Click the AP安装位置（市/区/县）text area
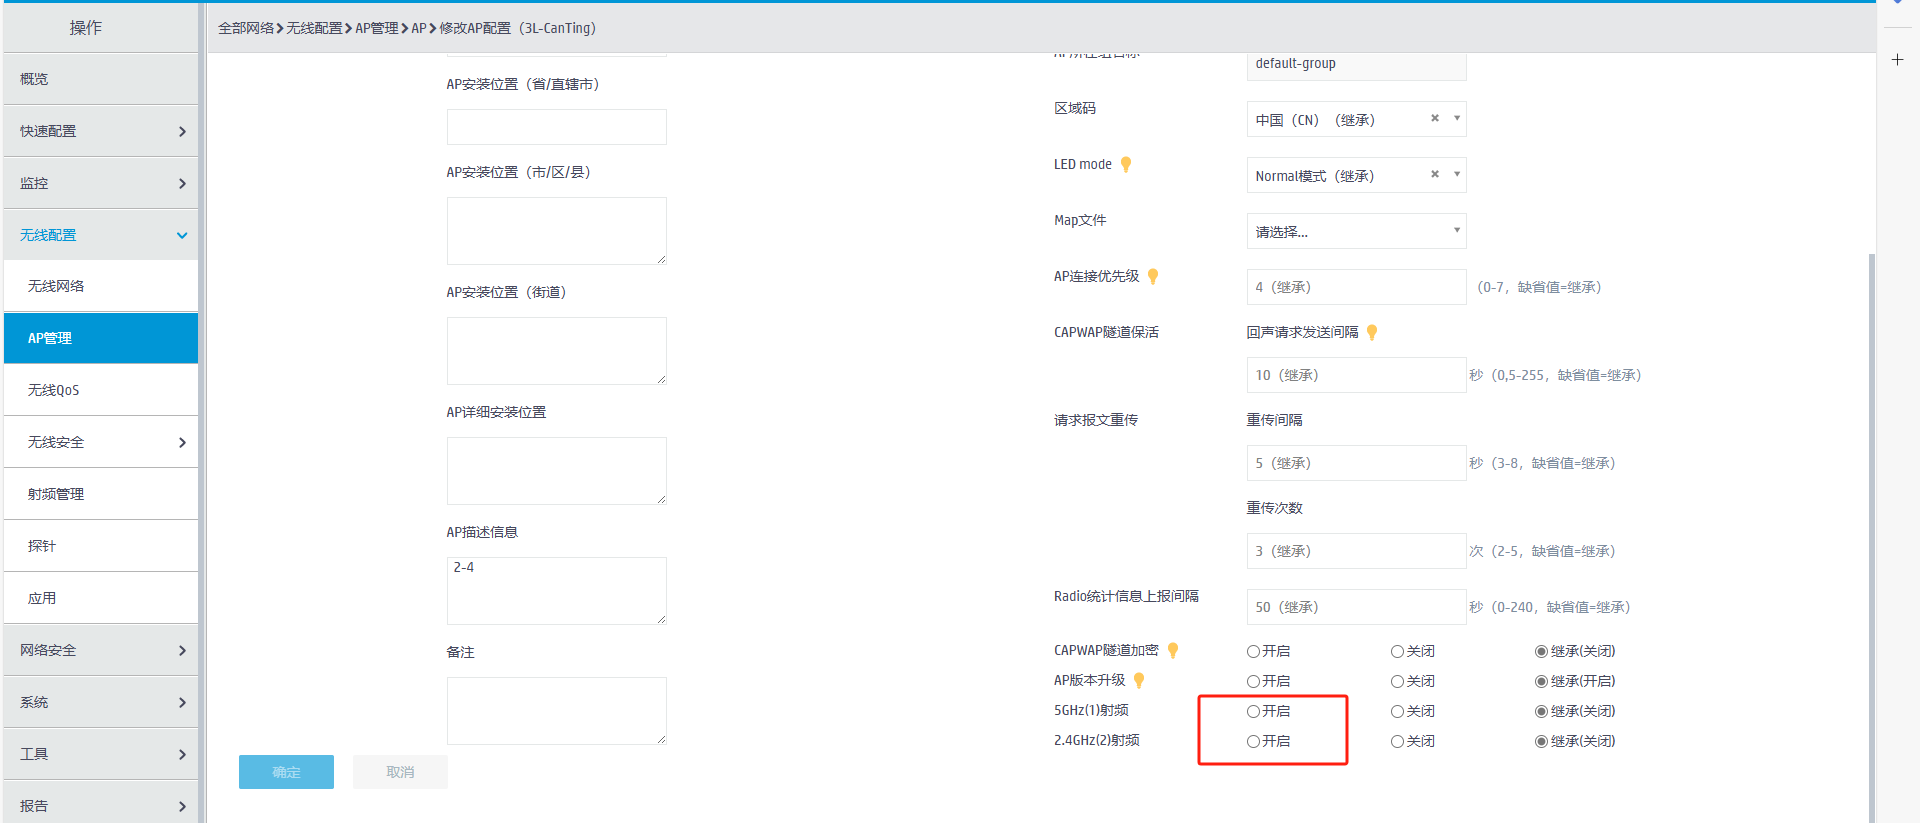 (x=557, y=231)
